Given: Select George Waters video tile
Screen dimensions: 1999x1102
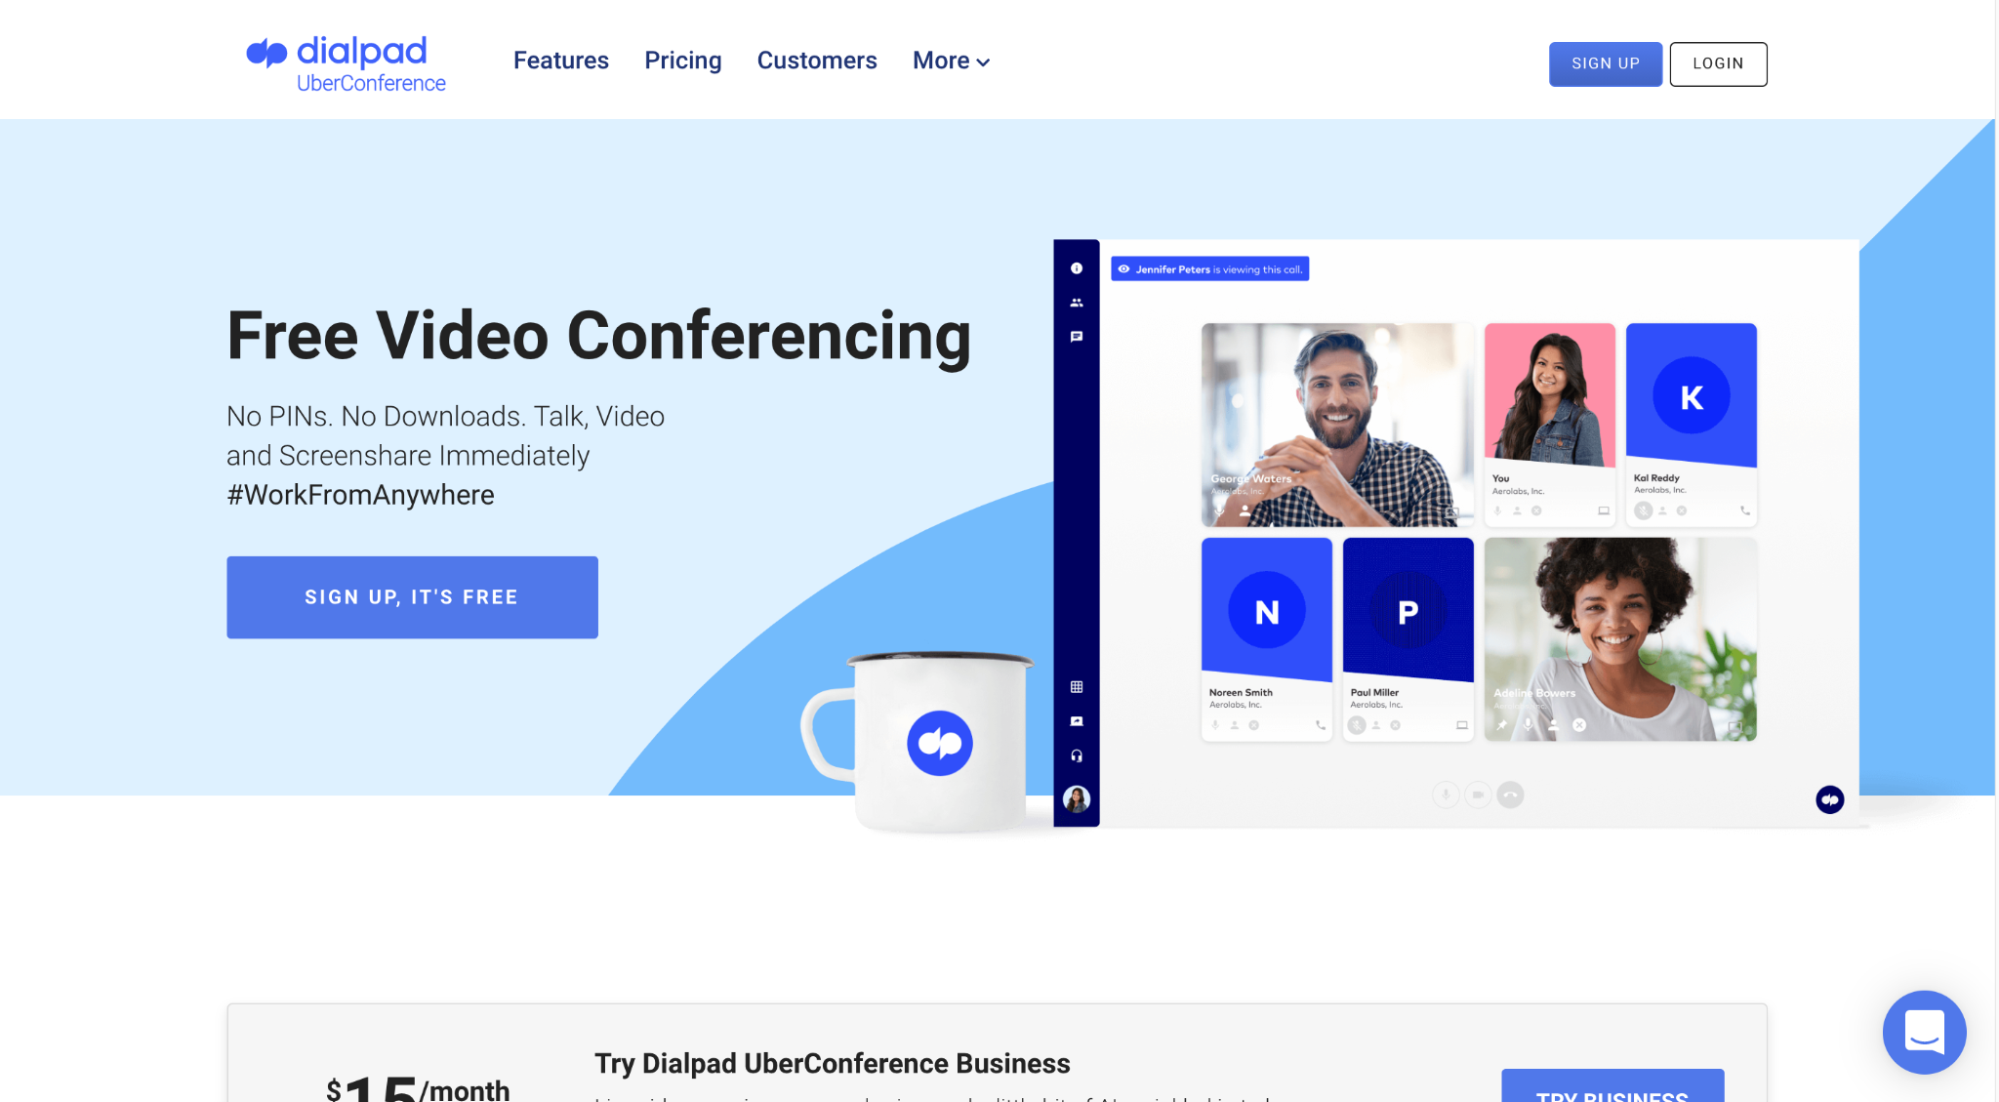Looking at the screenshot, I should click(x=1336, y=425).
